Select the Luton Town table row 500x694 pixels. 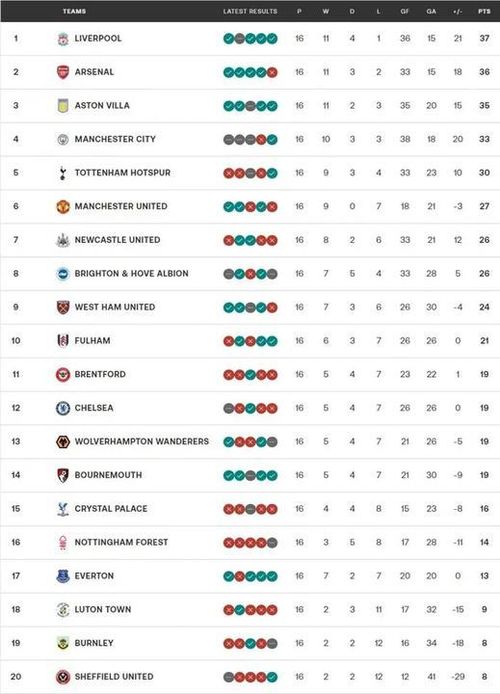[x=250, y=609]
